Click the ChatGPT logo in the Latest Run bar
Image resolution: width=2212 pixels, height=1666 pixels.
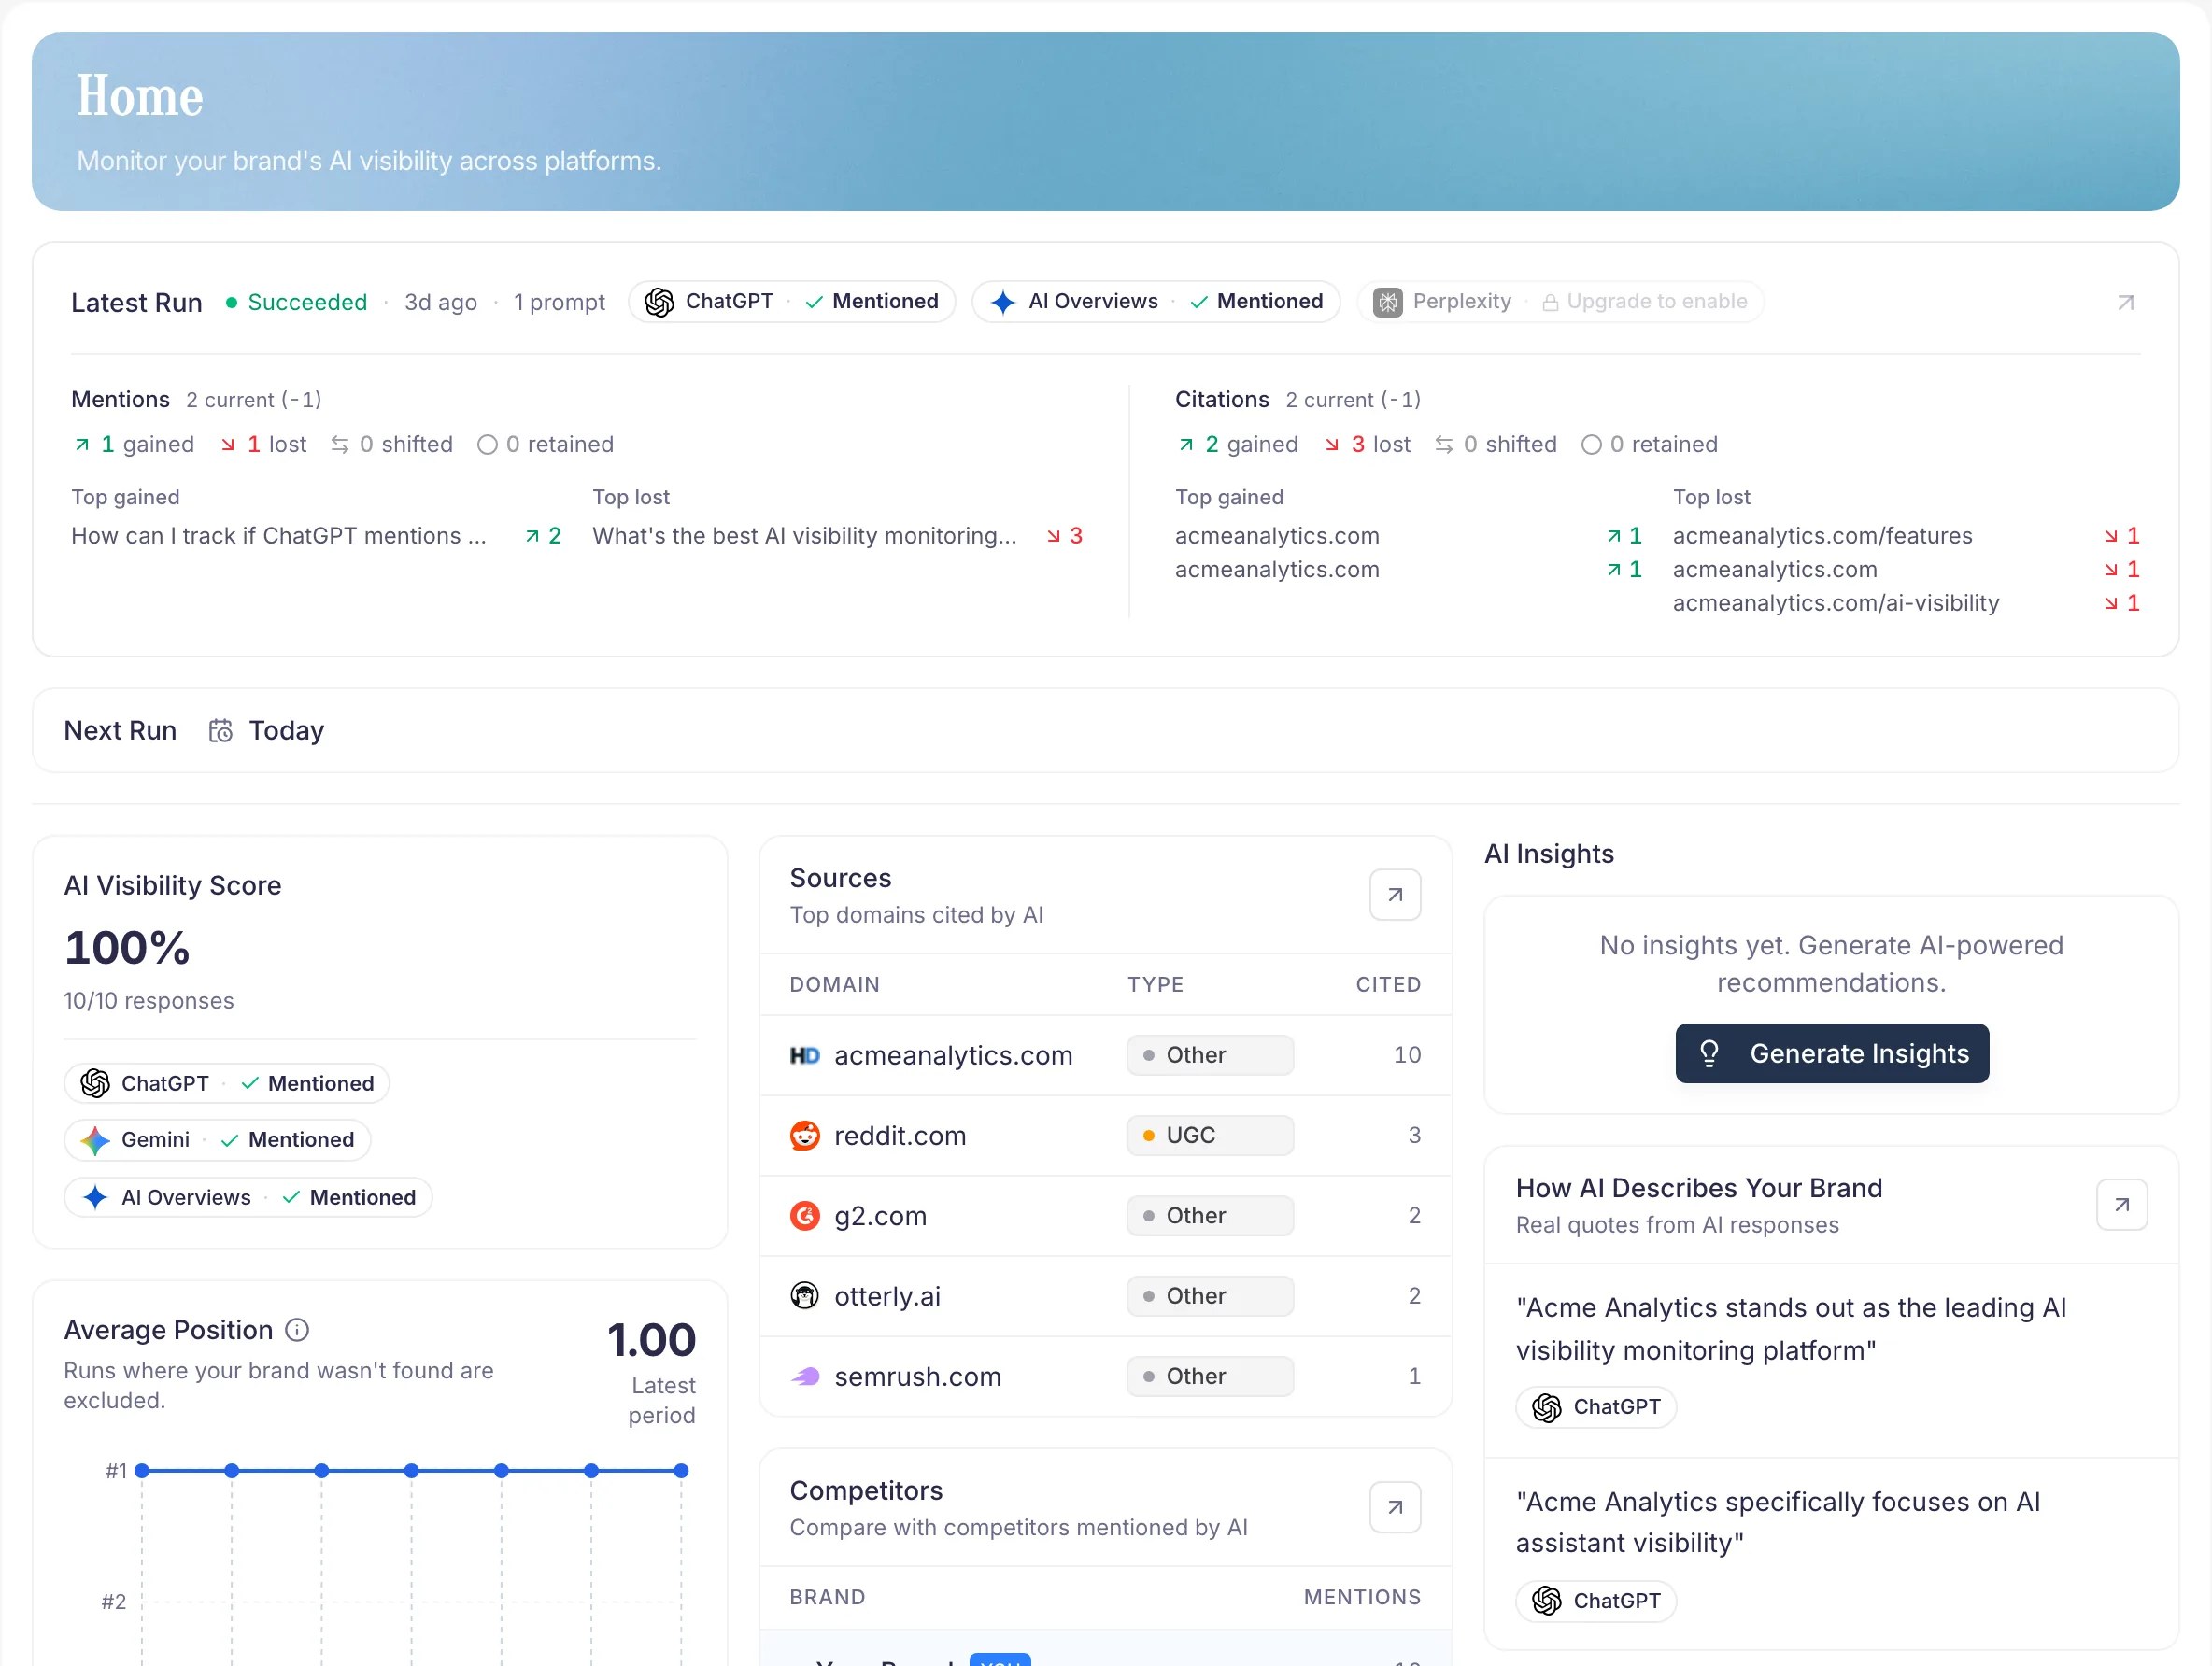coord(660,302)
